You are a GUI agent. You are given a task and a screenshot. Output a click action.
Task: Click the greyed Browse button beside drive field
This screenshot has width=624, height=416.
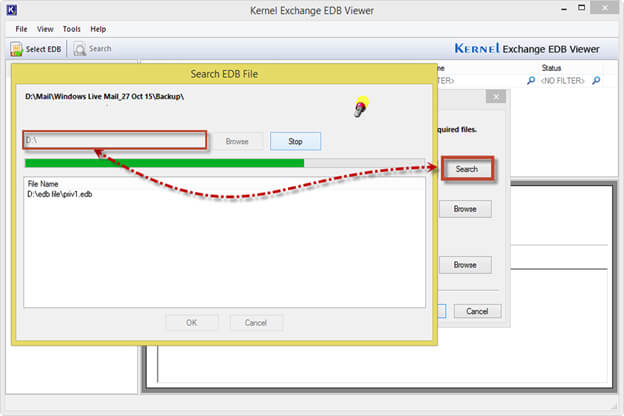(237, 141)
